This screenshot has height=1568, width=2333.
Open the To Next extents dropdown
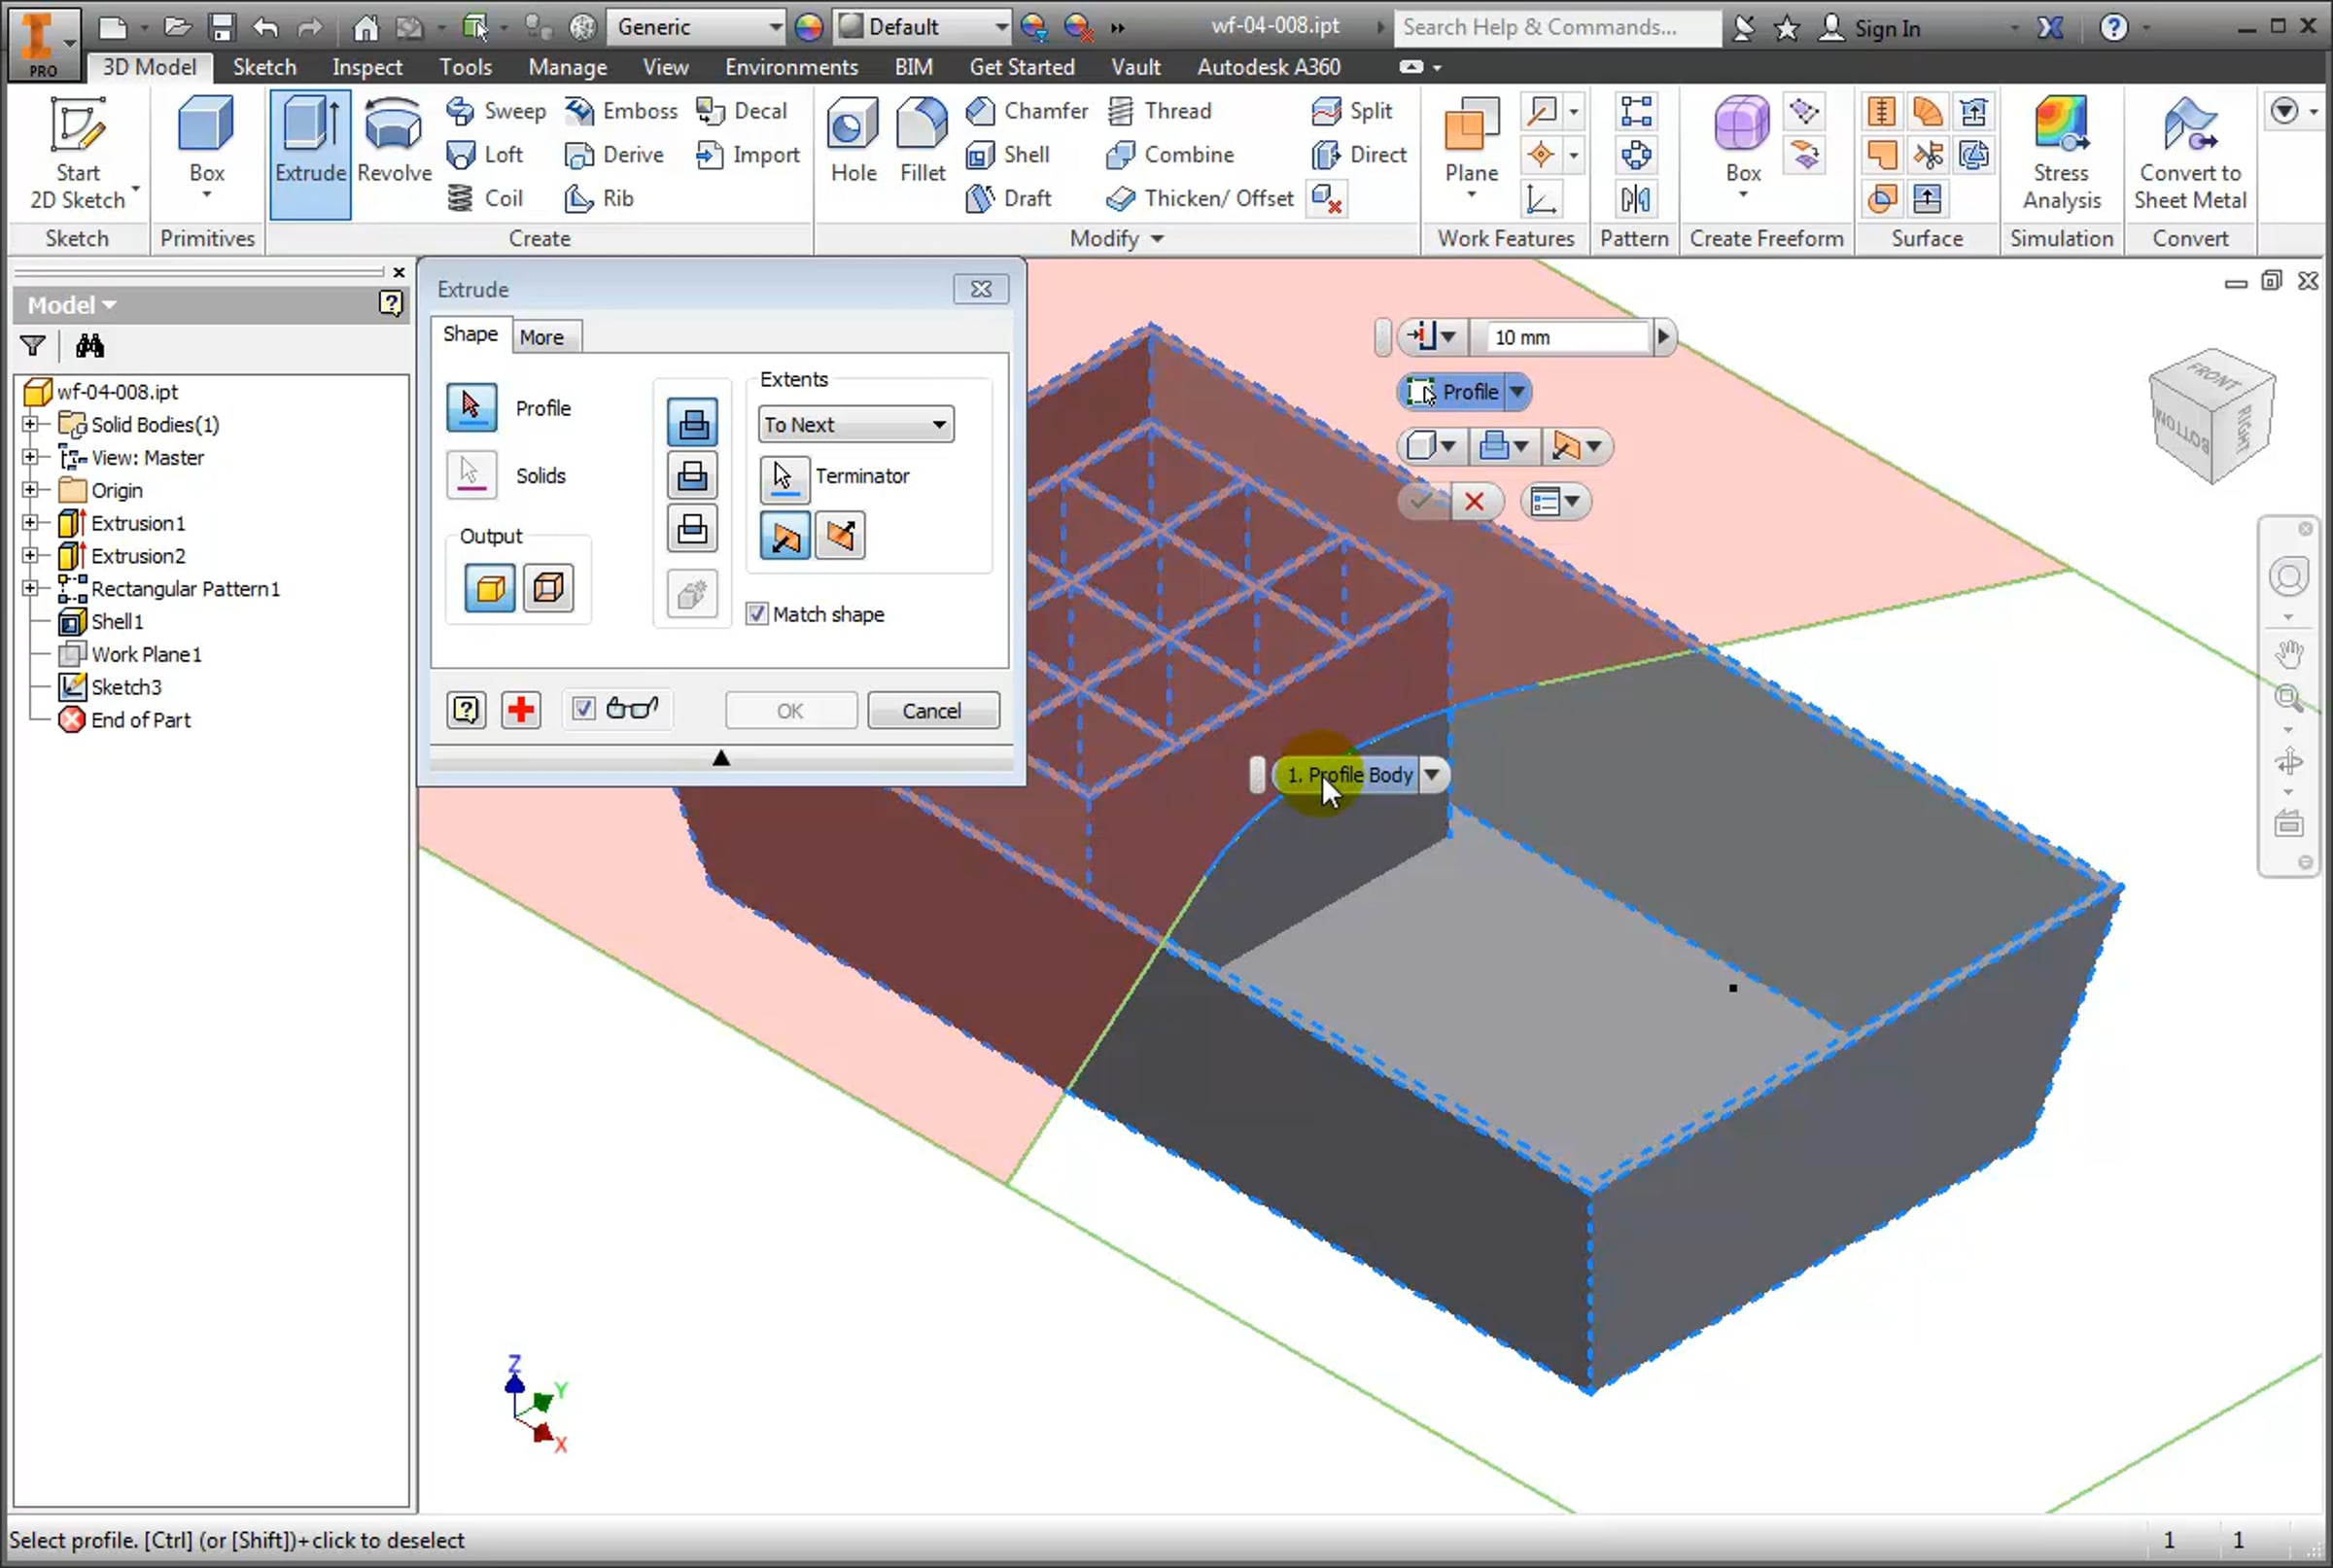[x=855, y=425]
